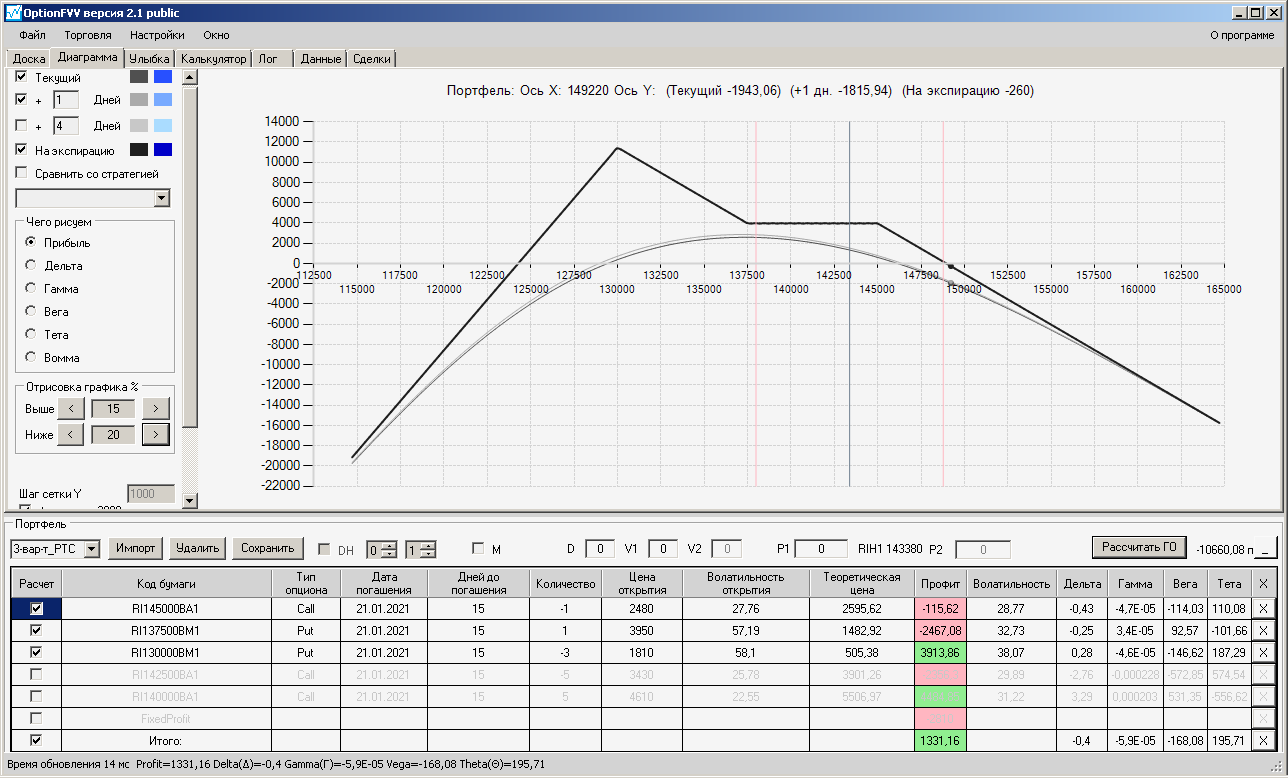This screenshot has height=778, width=1288.
Task: Open the 3-вар-т_РТС portfolio dropdown
Action: (x=92, y=548)
